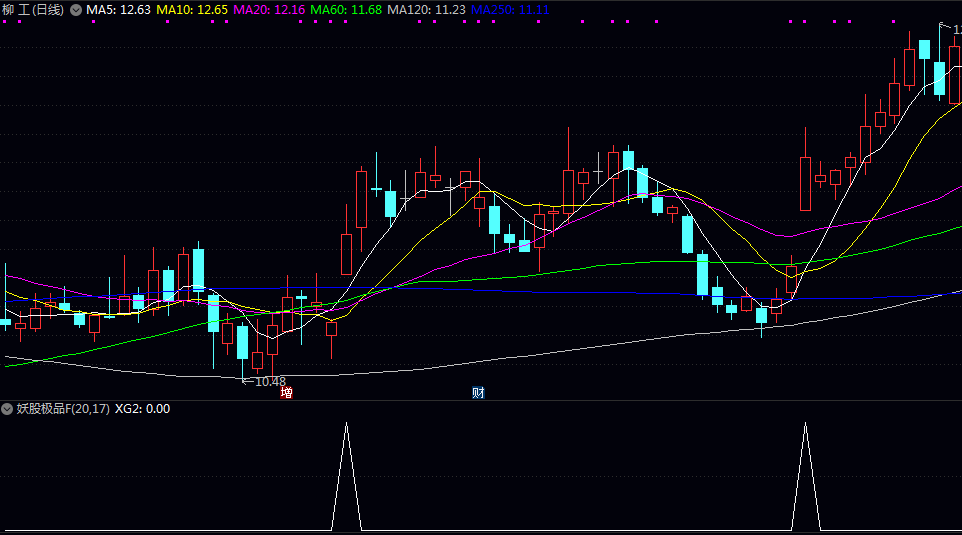Click the 10.48 low price annotation
This screenshot has height=535, width=962.
265,381
